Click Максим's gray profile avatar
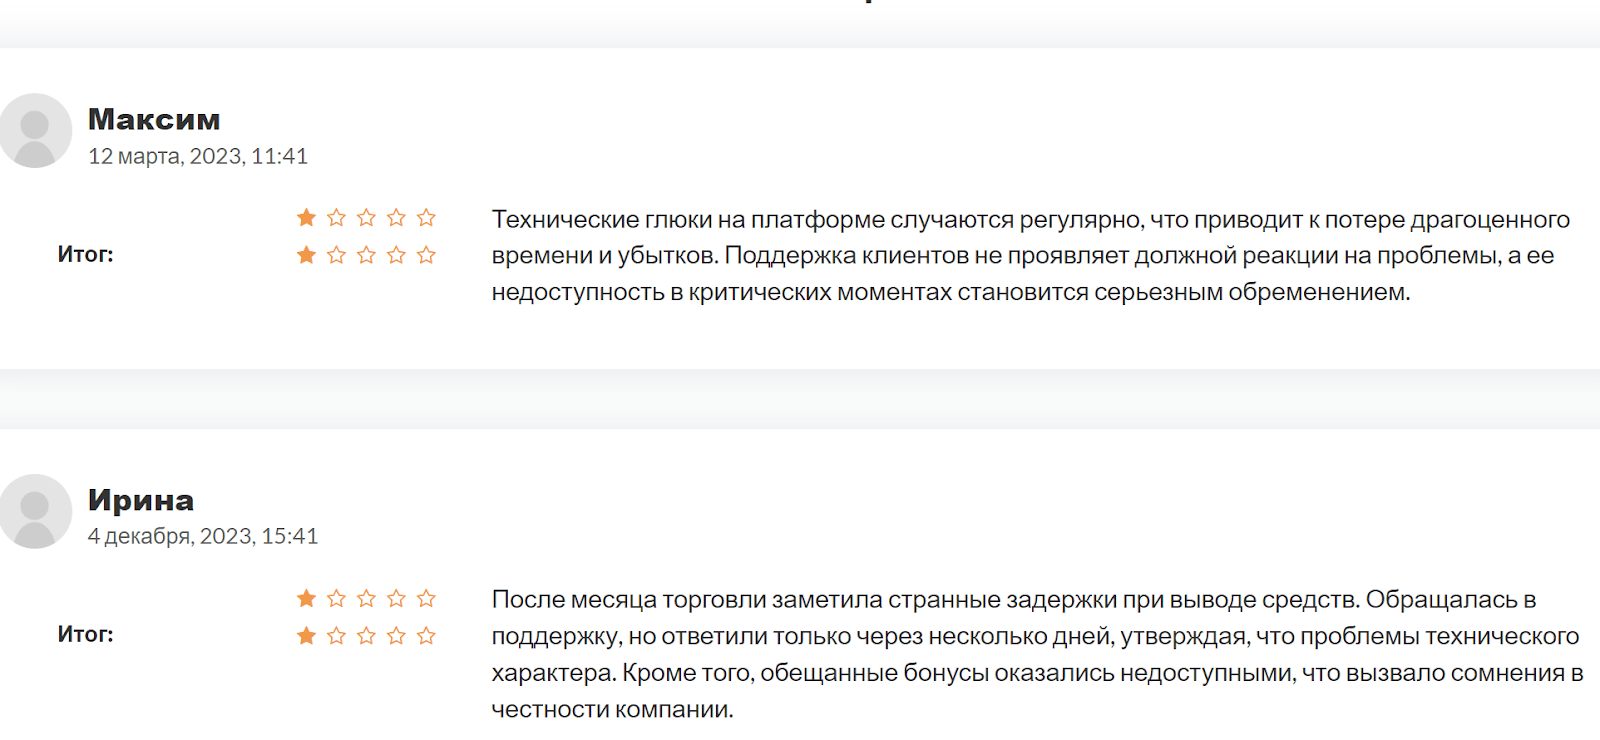Viewport: 1600px width, 740px height. [x=35, y=131]
